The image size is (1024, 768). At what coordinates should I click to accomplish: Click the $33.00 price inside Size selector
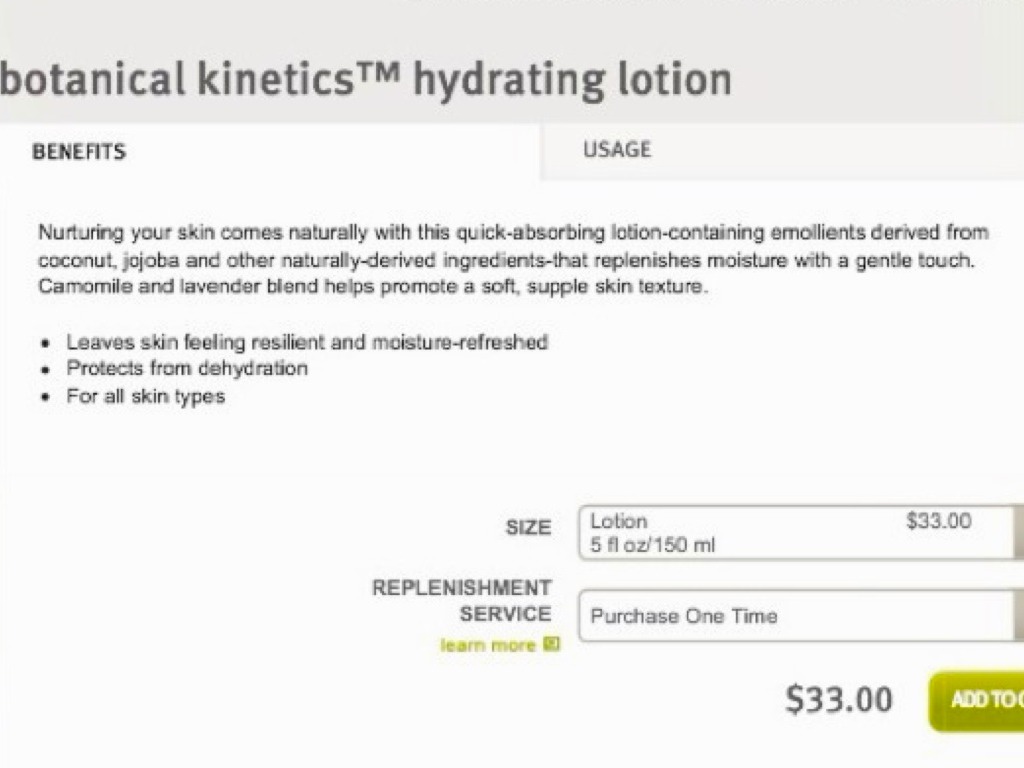click(938, 521)
